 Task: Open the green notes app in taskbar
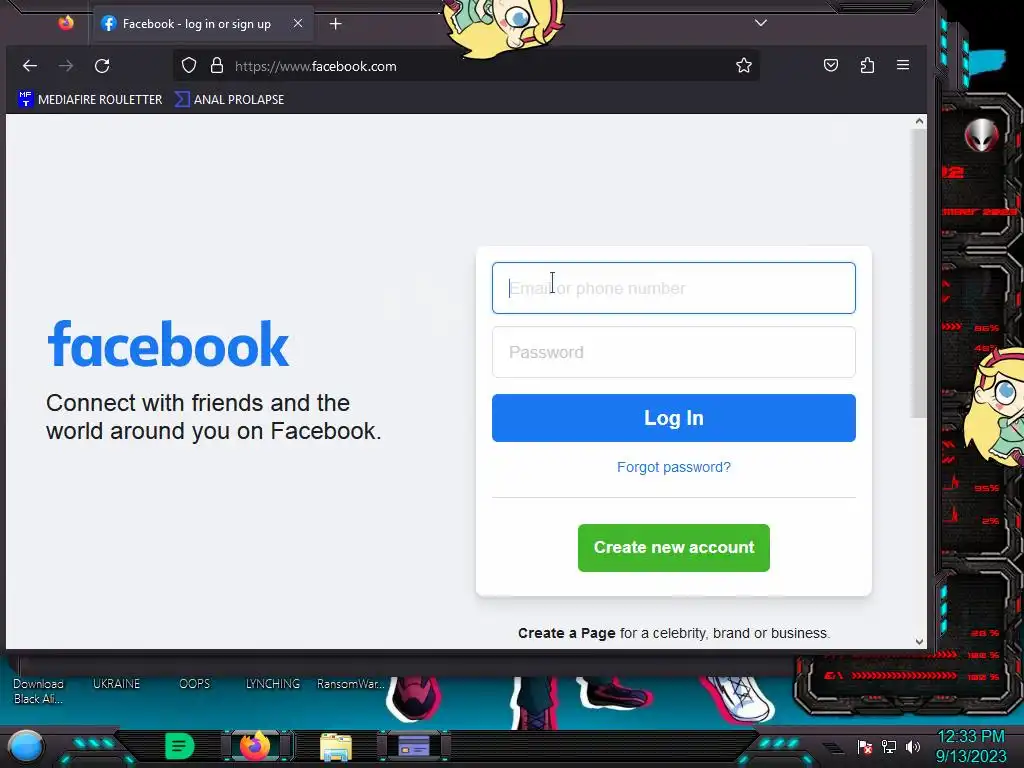coord(180,746)
